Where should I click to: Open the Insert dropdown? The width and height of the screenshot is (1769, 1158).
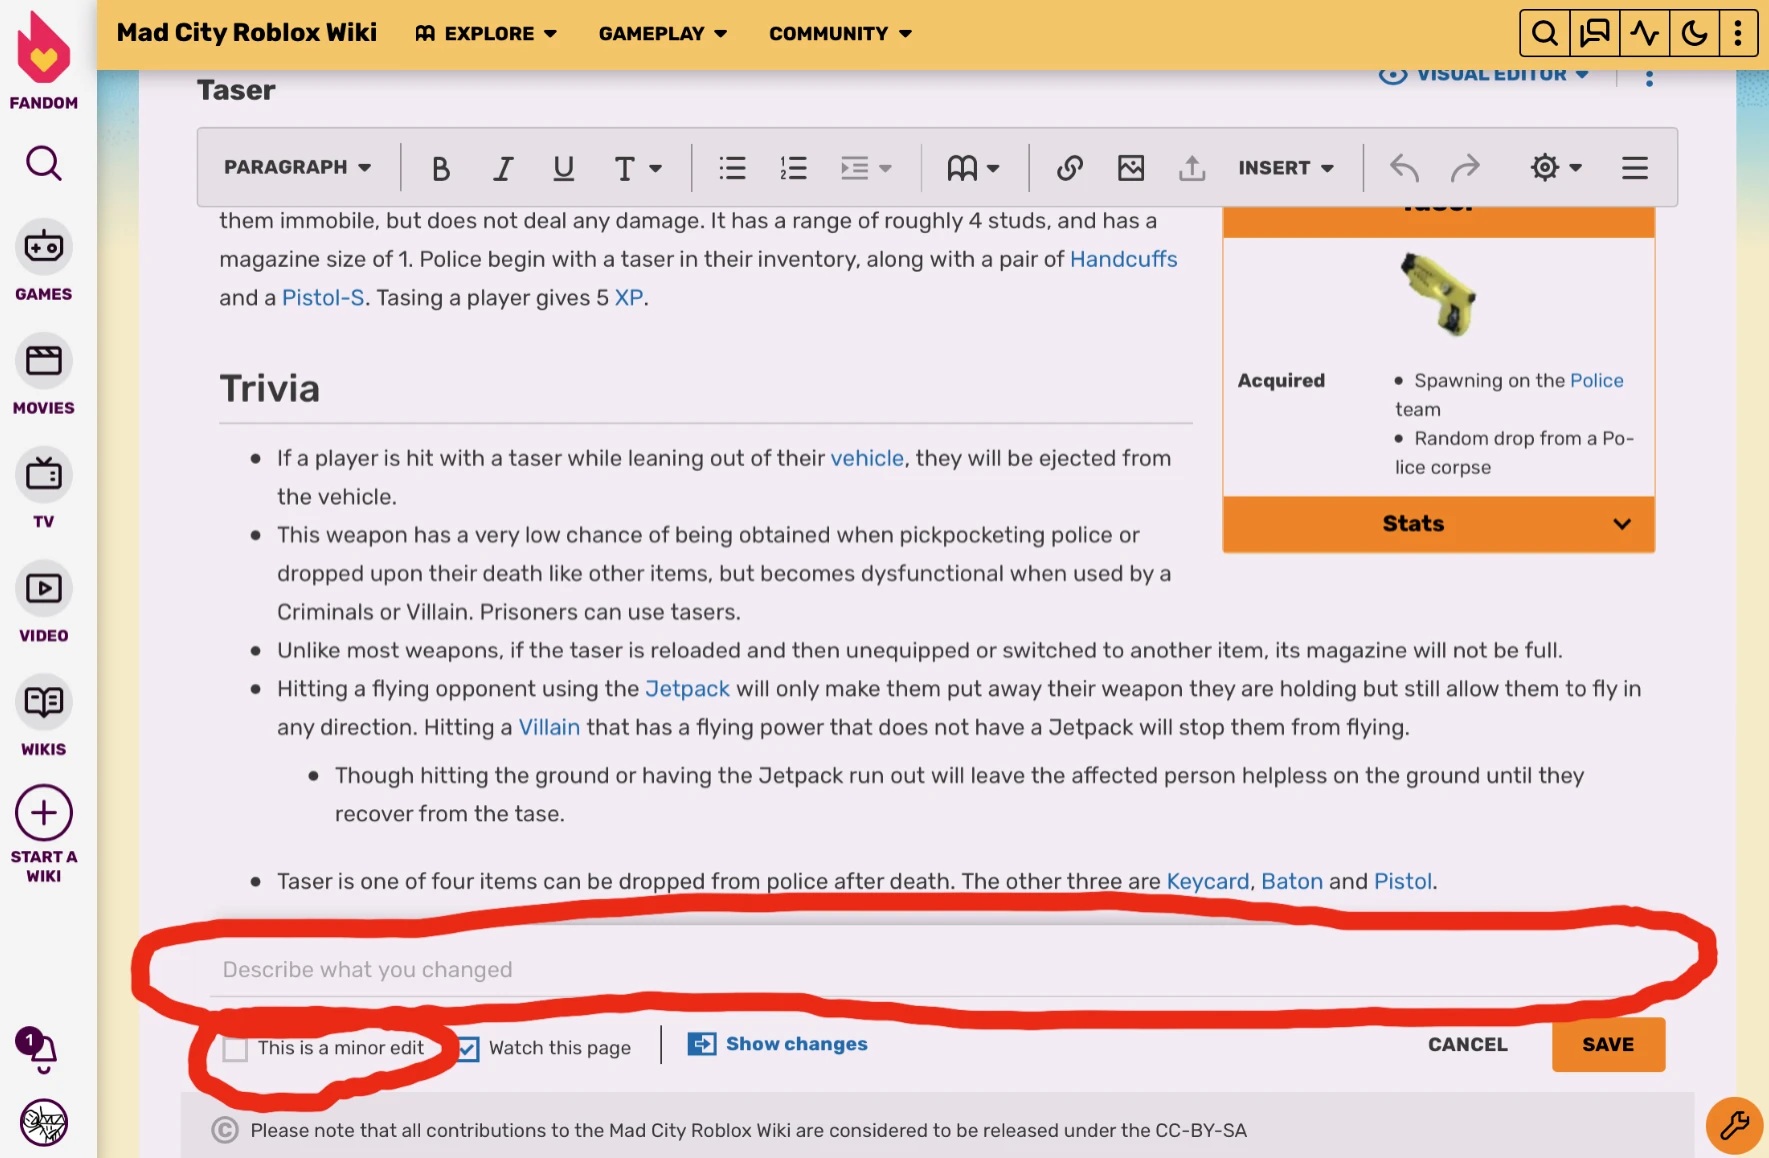coord(1286,168)
